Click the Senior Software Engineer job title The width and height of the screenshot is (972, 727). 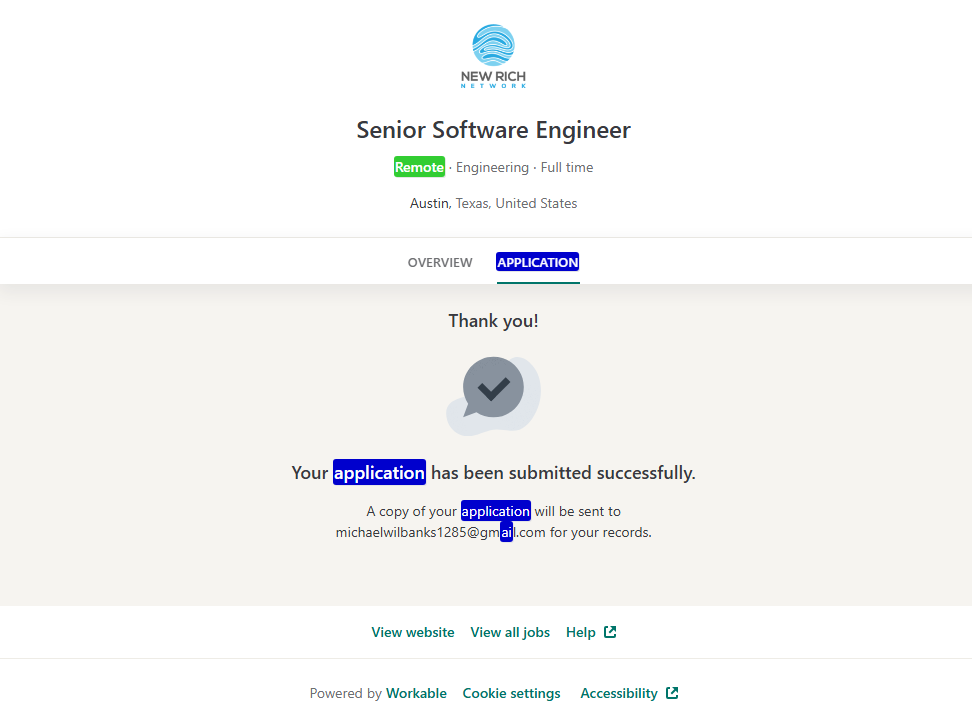(x=493, y=130)
